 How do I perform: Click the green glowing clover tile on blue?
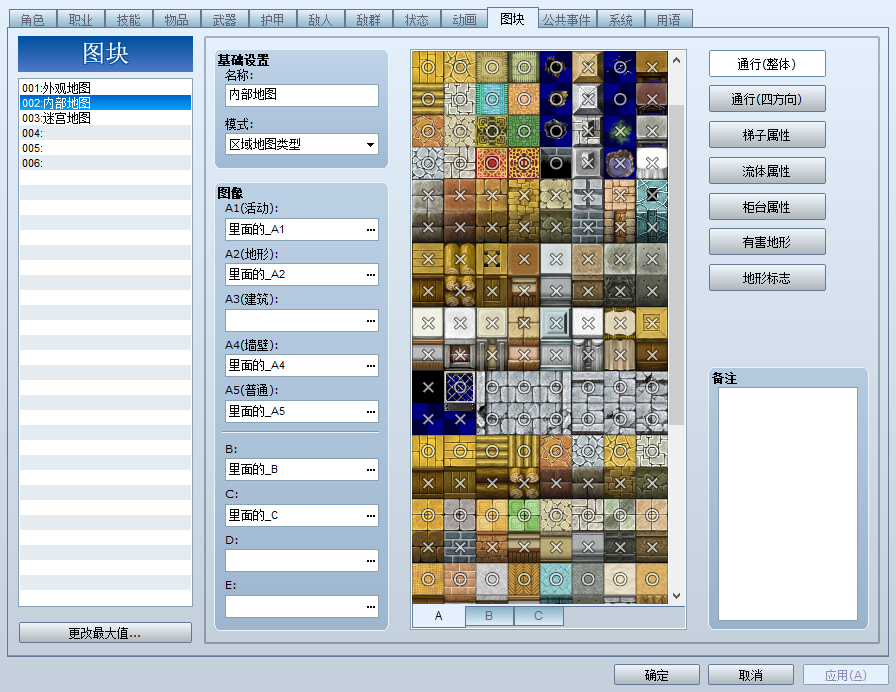point(619,131)
